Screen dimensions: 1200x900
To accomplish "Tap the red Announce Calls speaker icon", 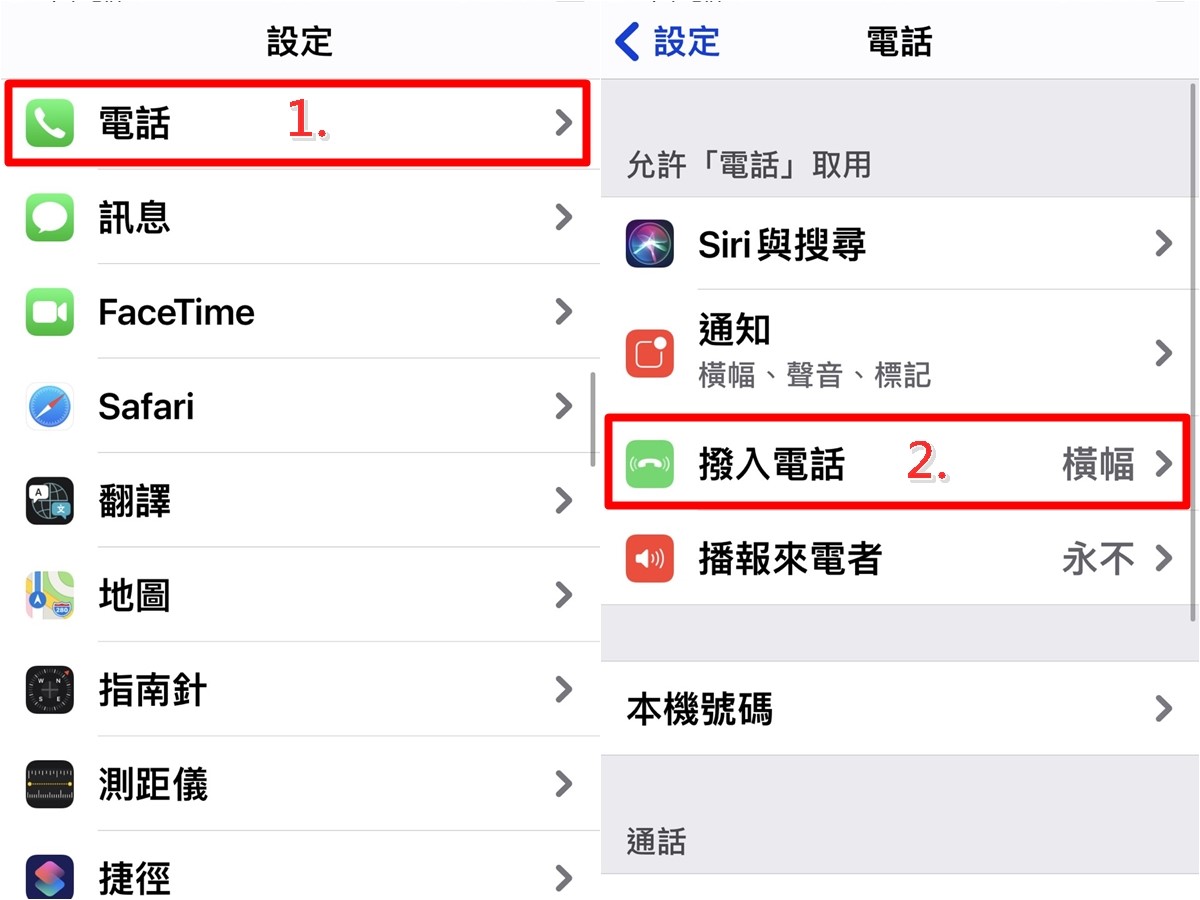I will click(650, 558).
